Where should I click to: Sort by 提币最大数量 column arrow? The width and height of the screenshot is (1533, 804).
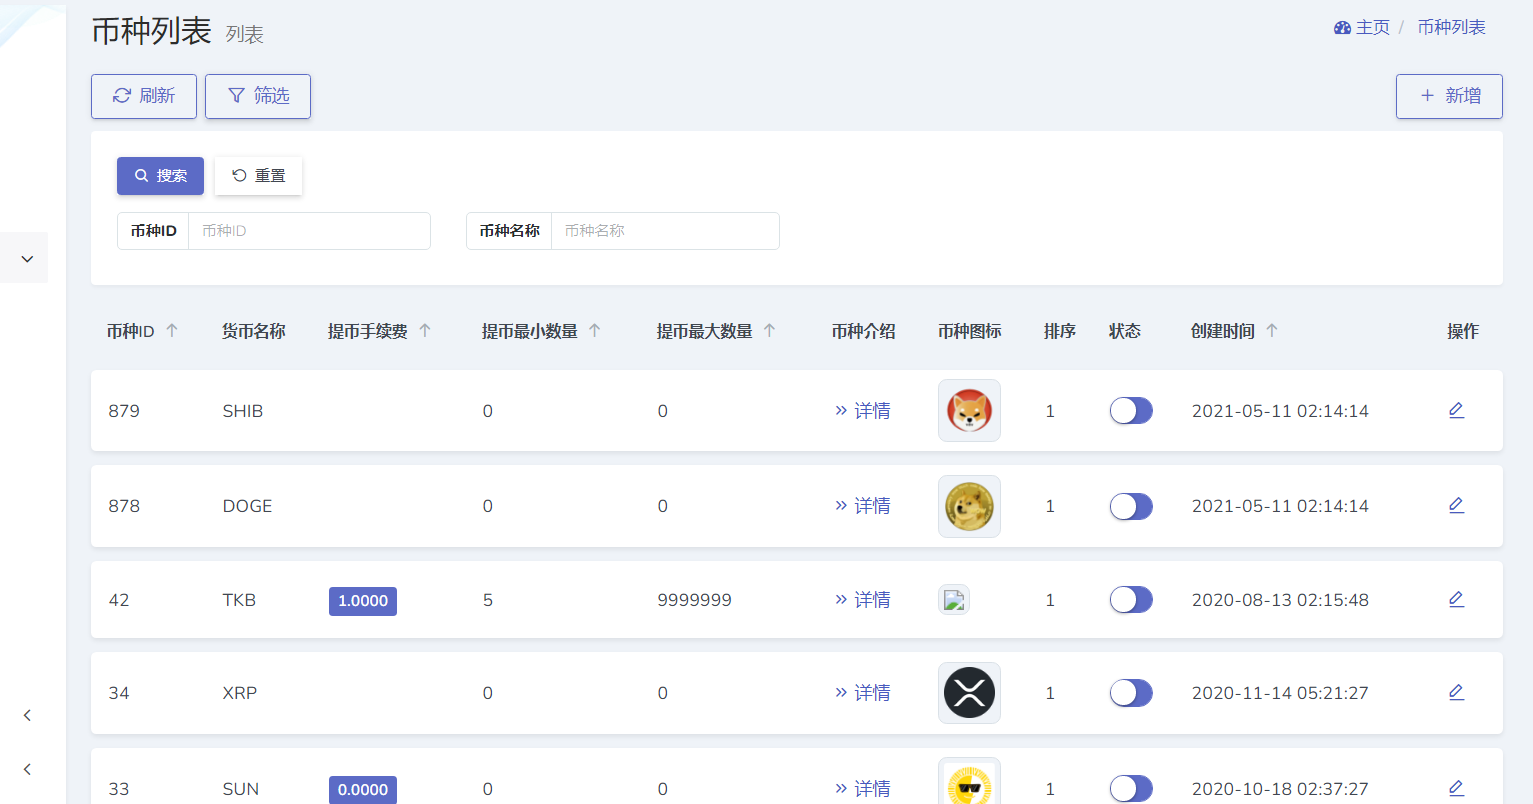(x=769, y=331)
